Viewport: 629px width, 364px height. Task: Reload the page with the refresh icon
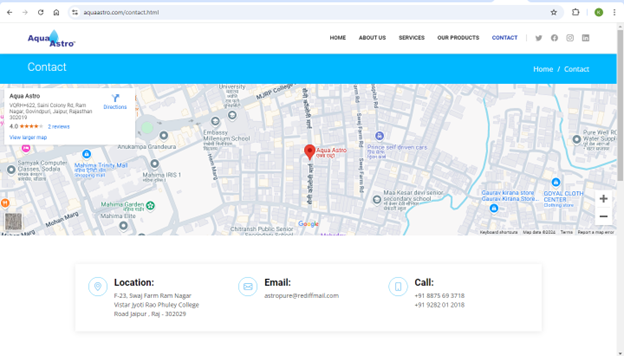click(41, 12)
